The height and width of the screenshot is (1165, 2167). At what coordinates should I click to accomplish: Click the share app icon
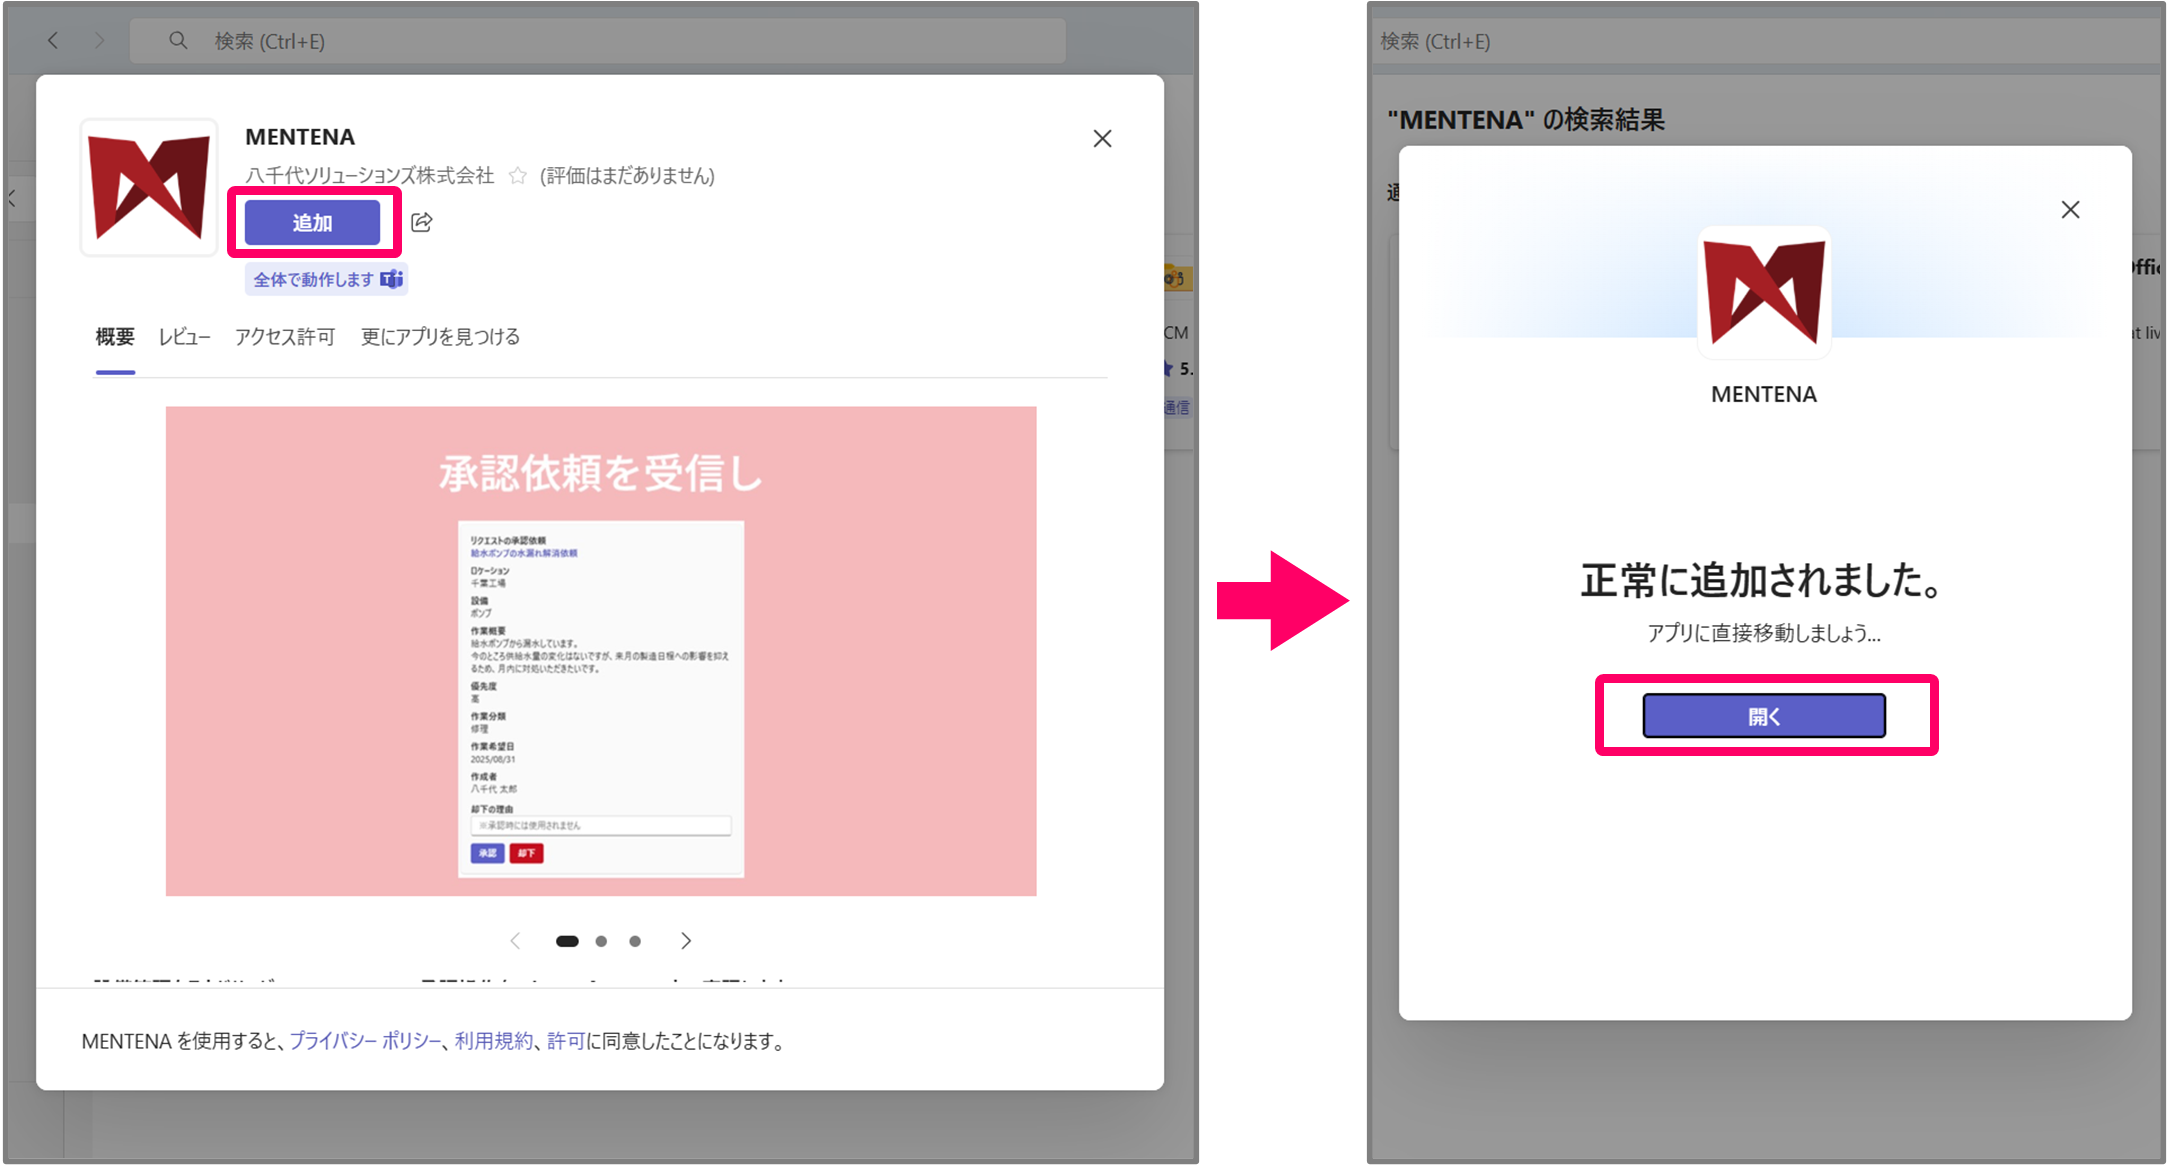coord(422,222)
